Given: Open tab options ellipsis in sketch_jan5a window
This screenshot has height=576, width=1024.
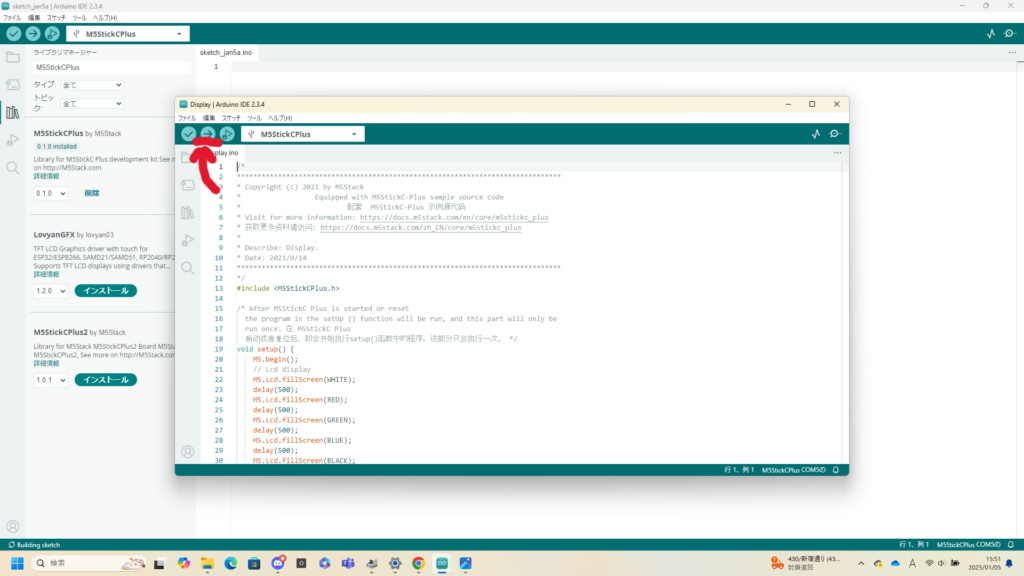Looking at the screenshot, I should (1012, 53).
